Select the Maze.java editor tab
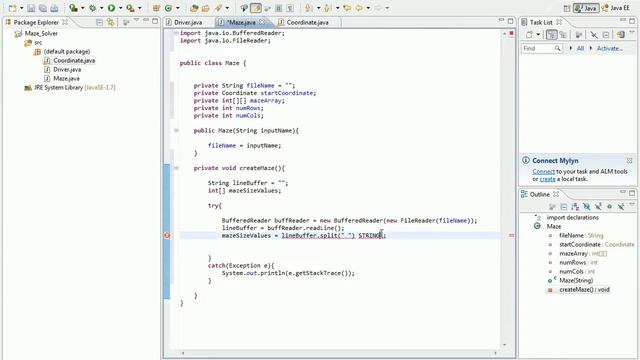The height and width of the screenshot is (360, 640). pos(241,22)
